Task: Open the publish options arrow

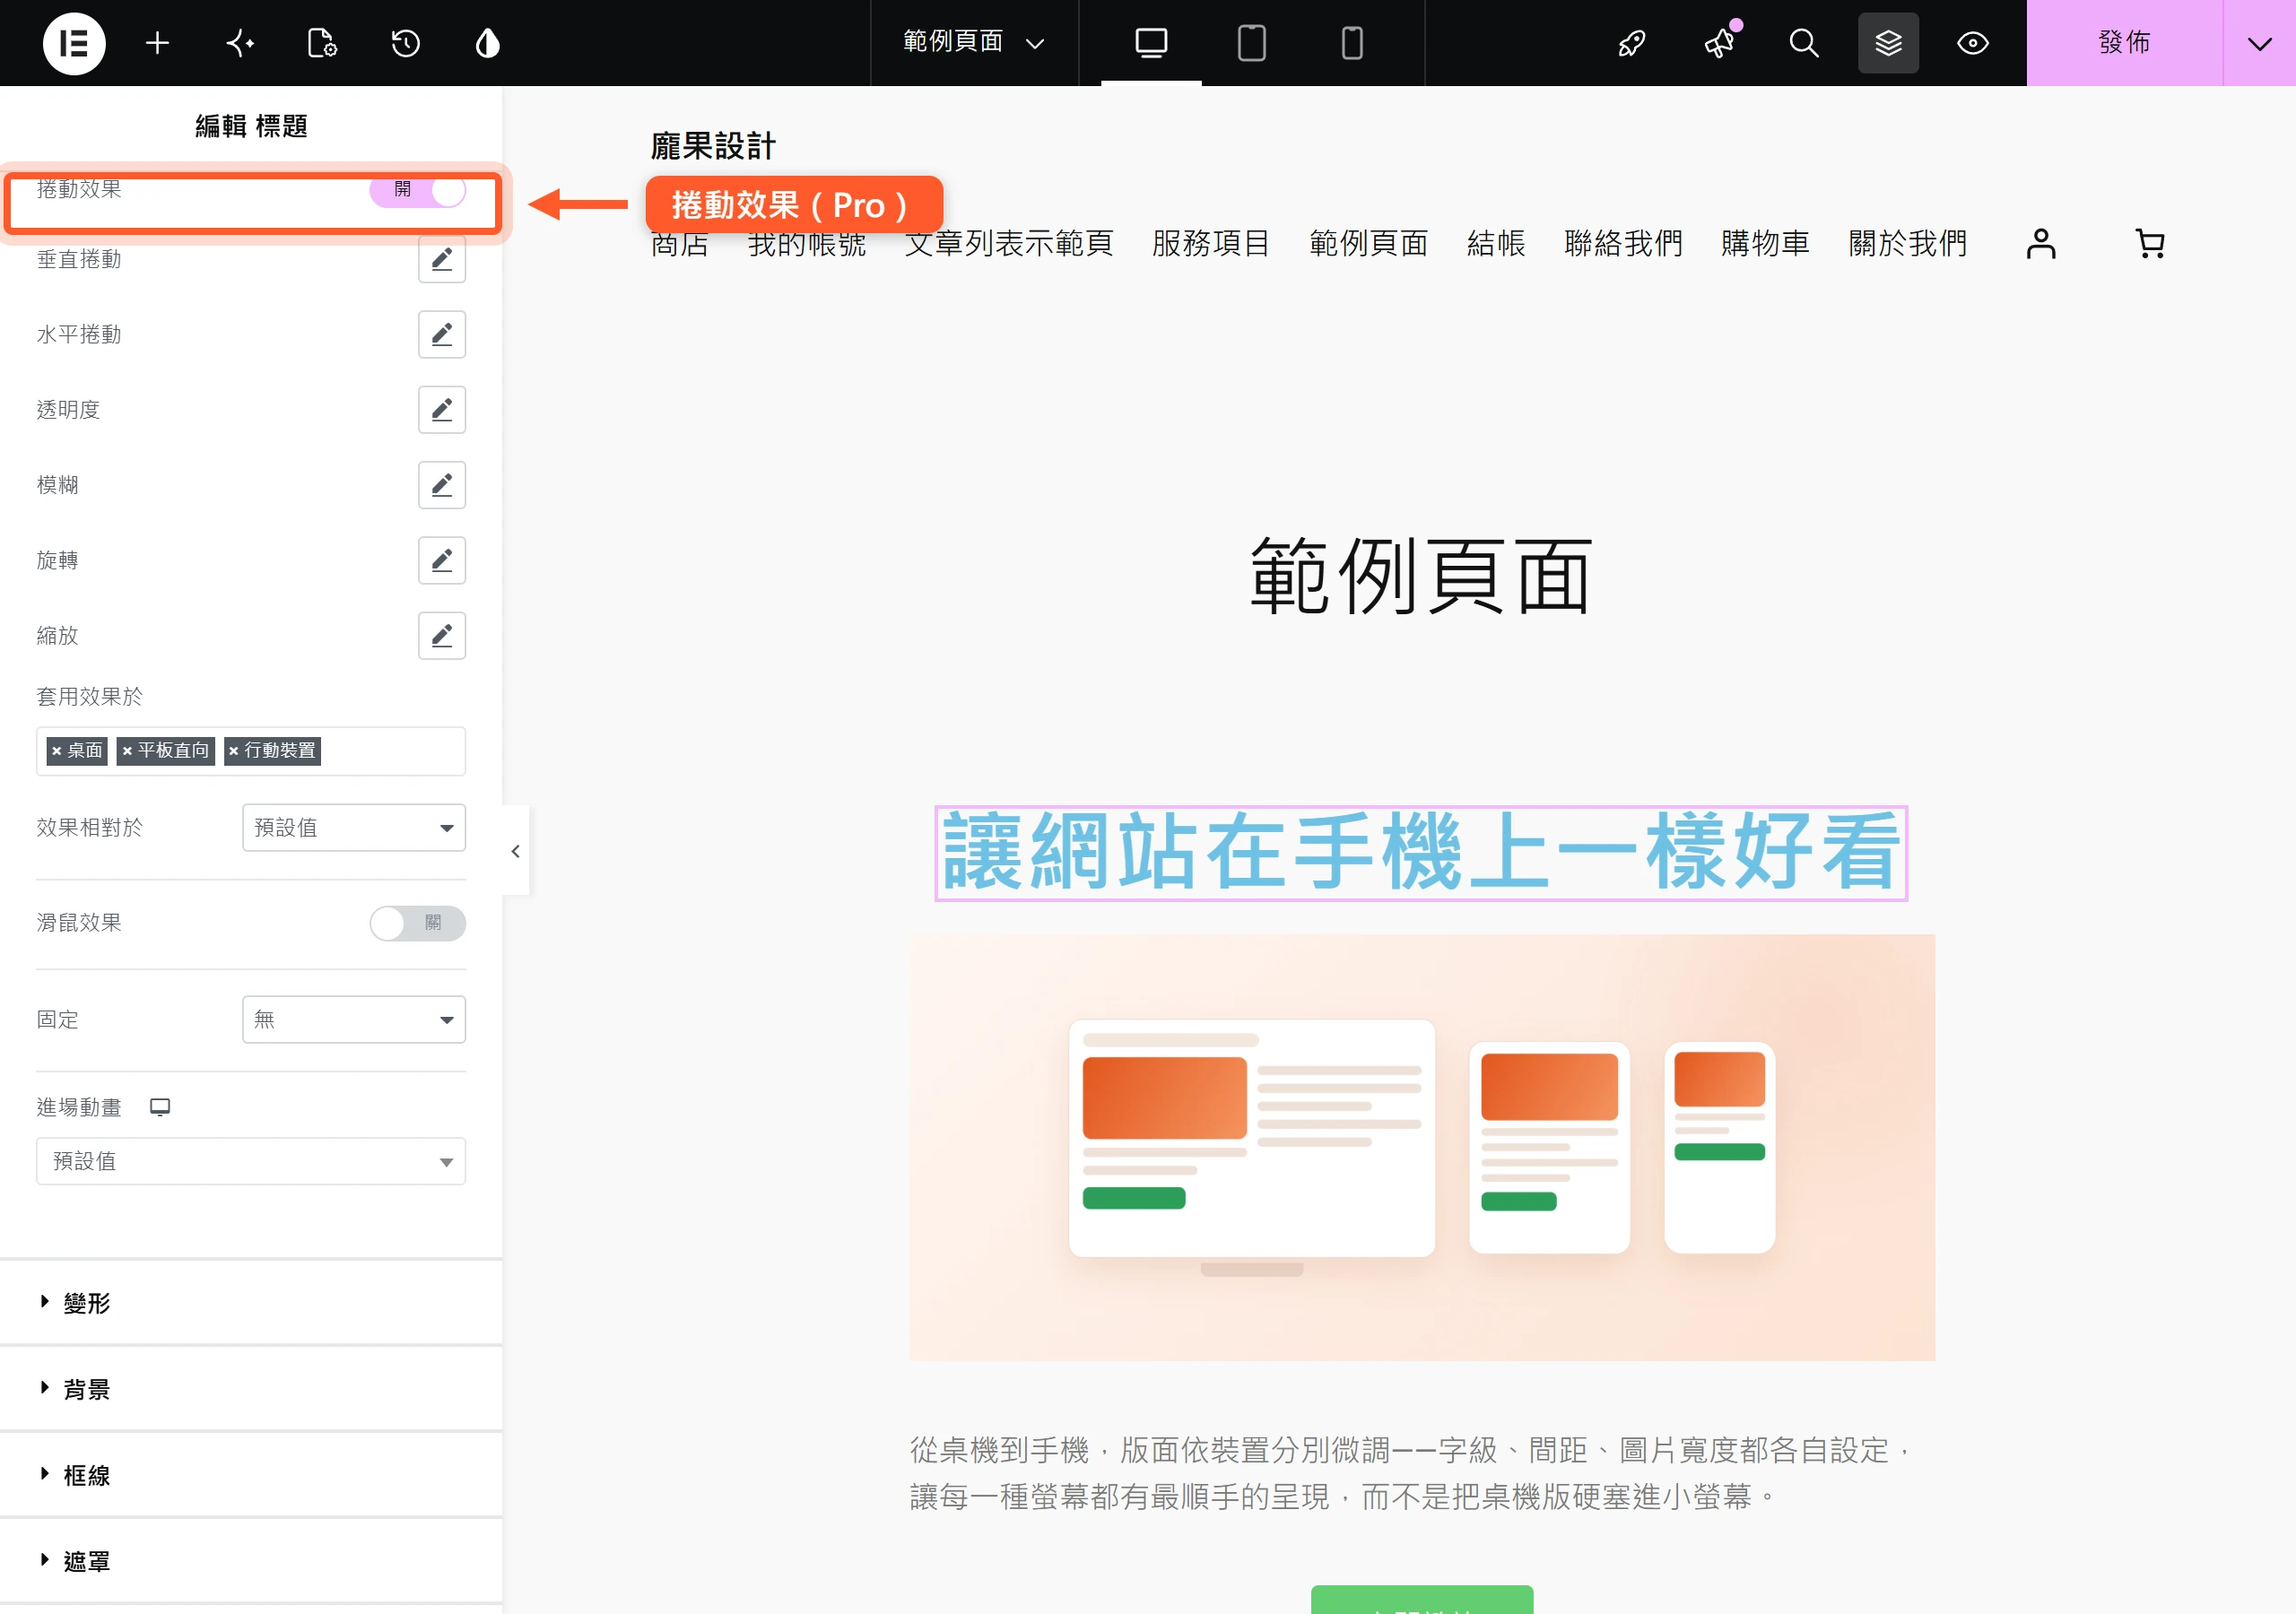Action: pos(2259,43)
